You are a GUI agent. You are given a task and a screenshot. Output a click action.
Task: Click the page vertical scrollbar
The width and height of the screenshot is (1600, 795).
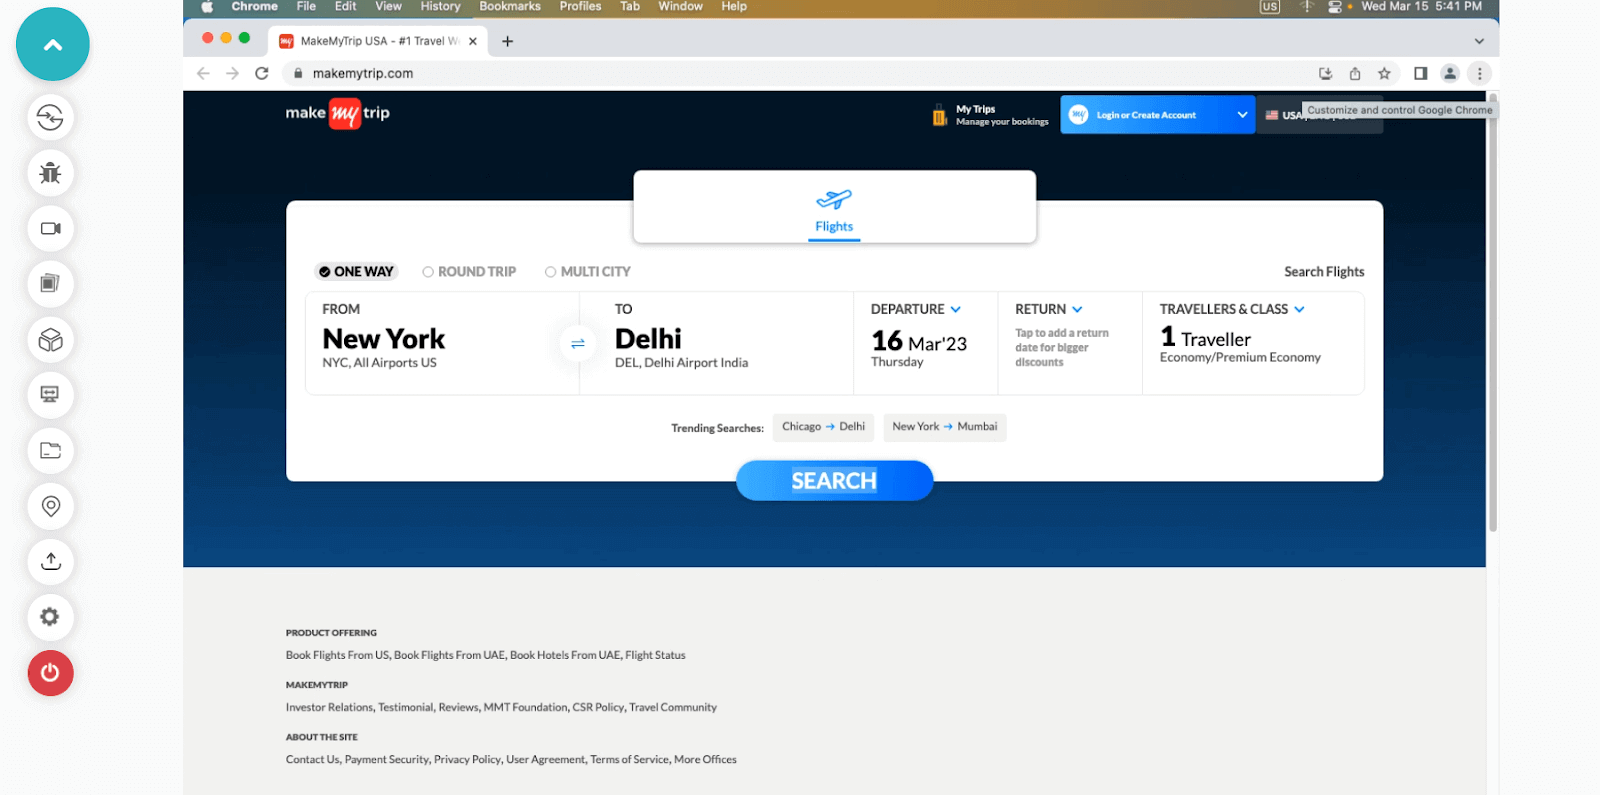pos(1492,312)
